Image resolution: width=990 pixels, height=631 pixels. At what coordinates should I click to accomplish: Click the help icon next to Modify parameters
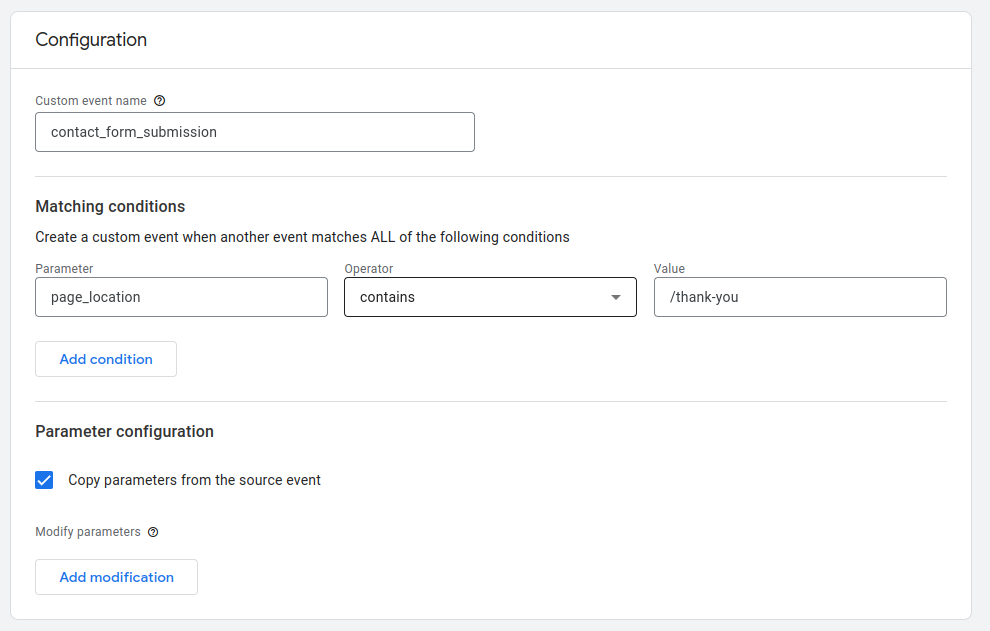153,532
